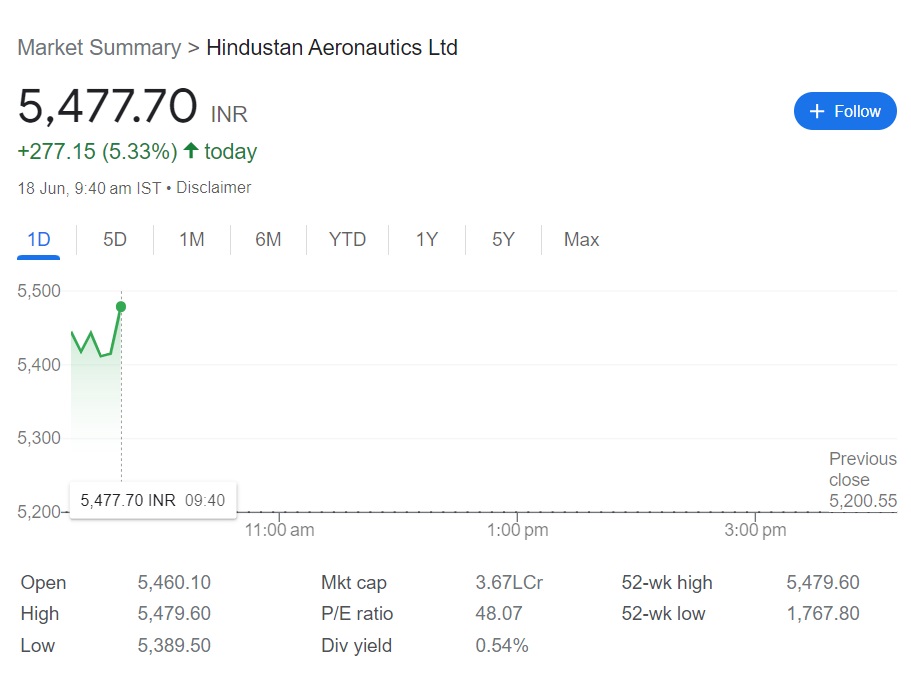Open the 6M chart range
Screen dimensions: 911x677
tap(268, 239)
